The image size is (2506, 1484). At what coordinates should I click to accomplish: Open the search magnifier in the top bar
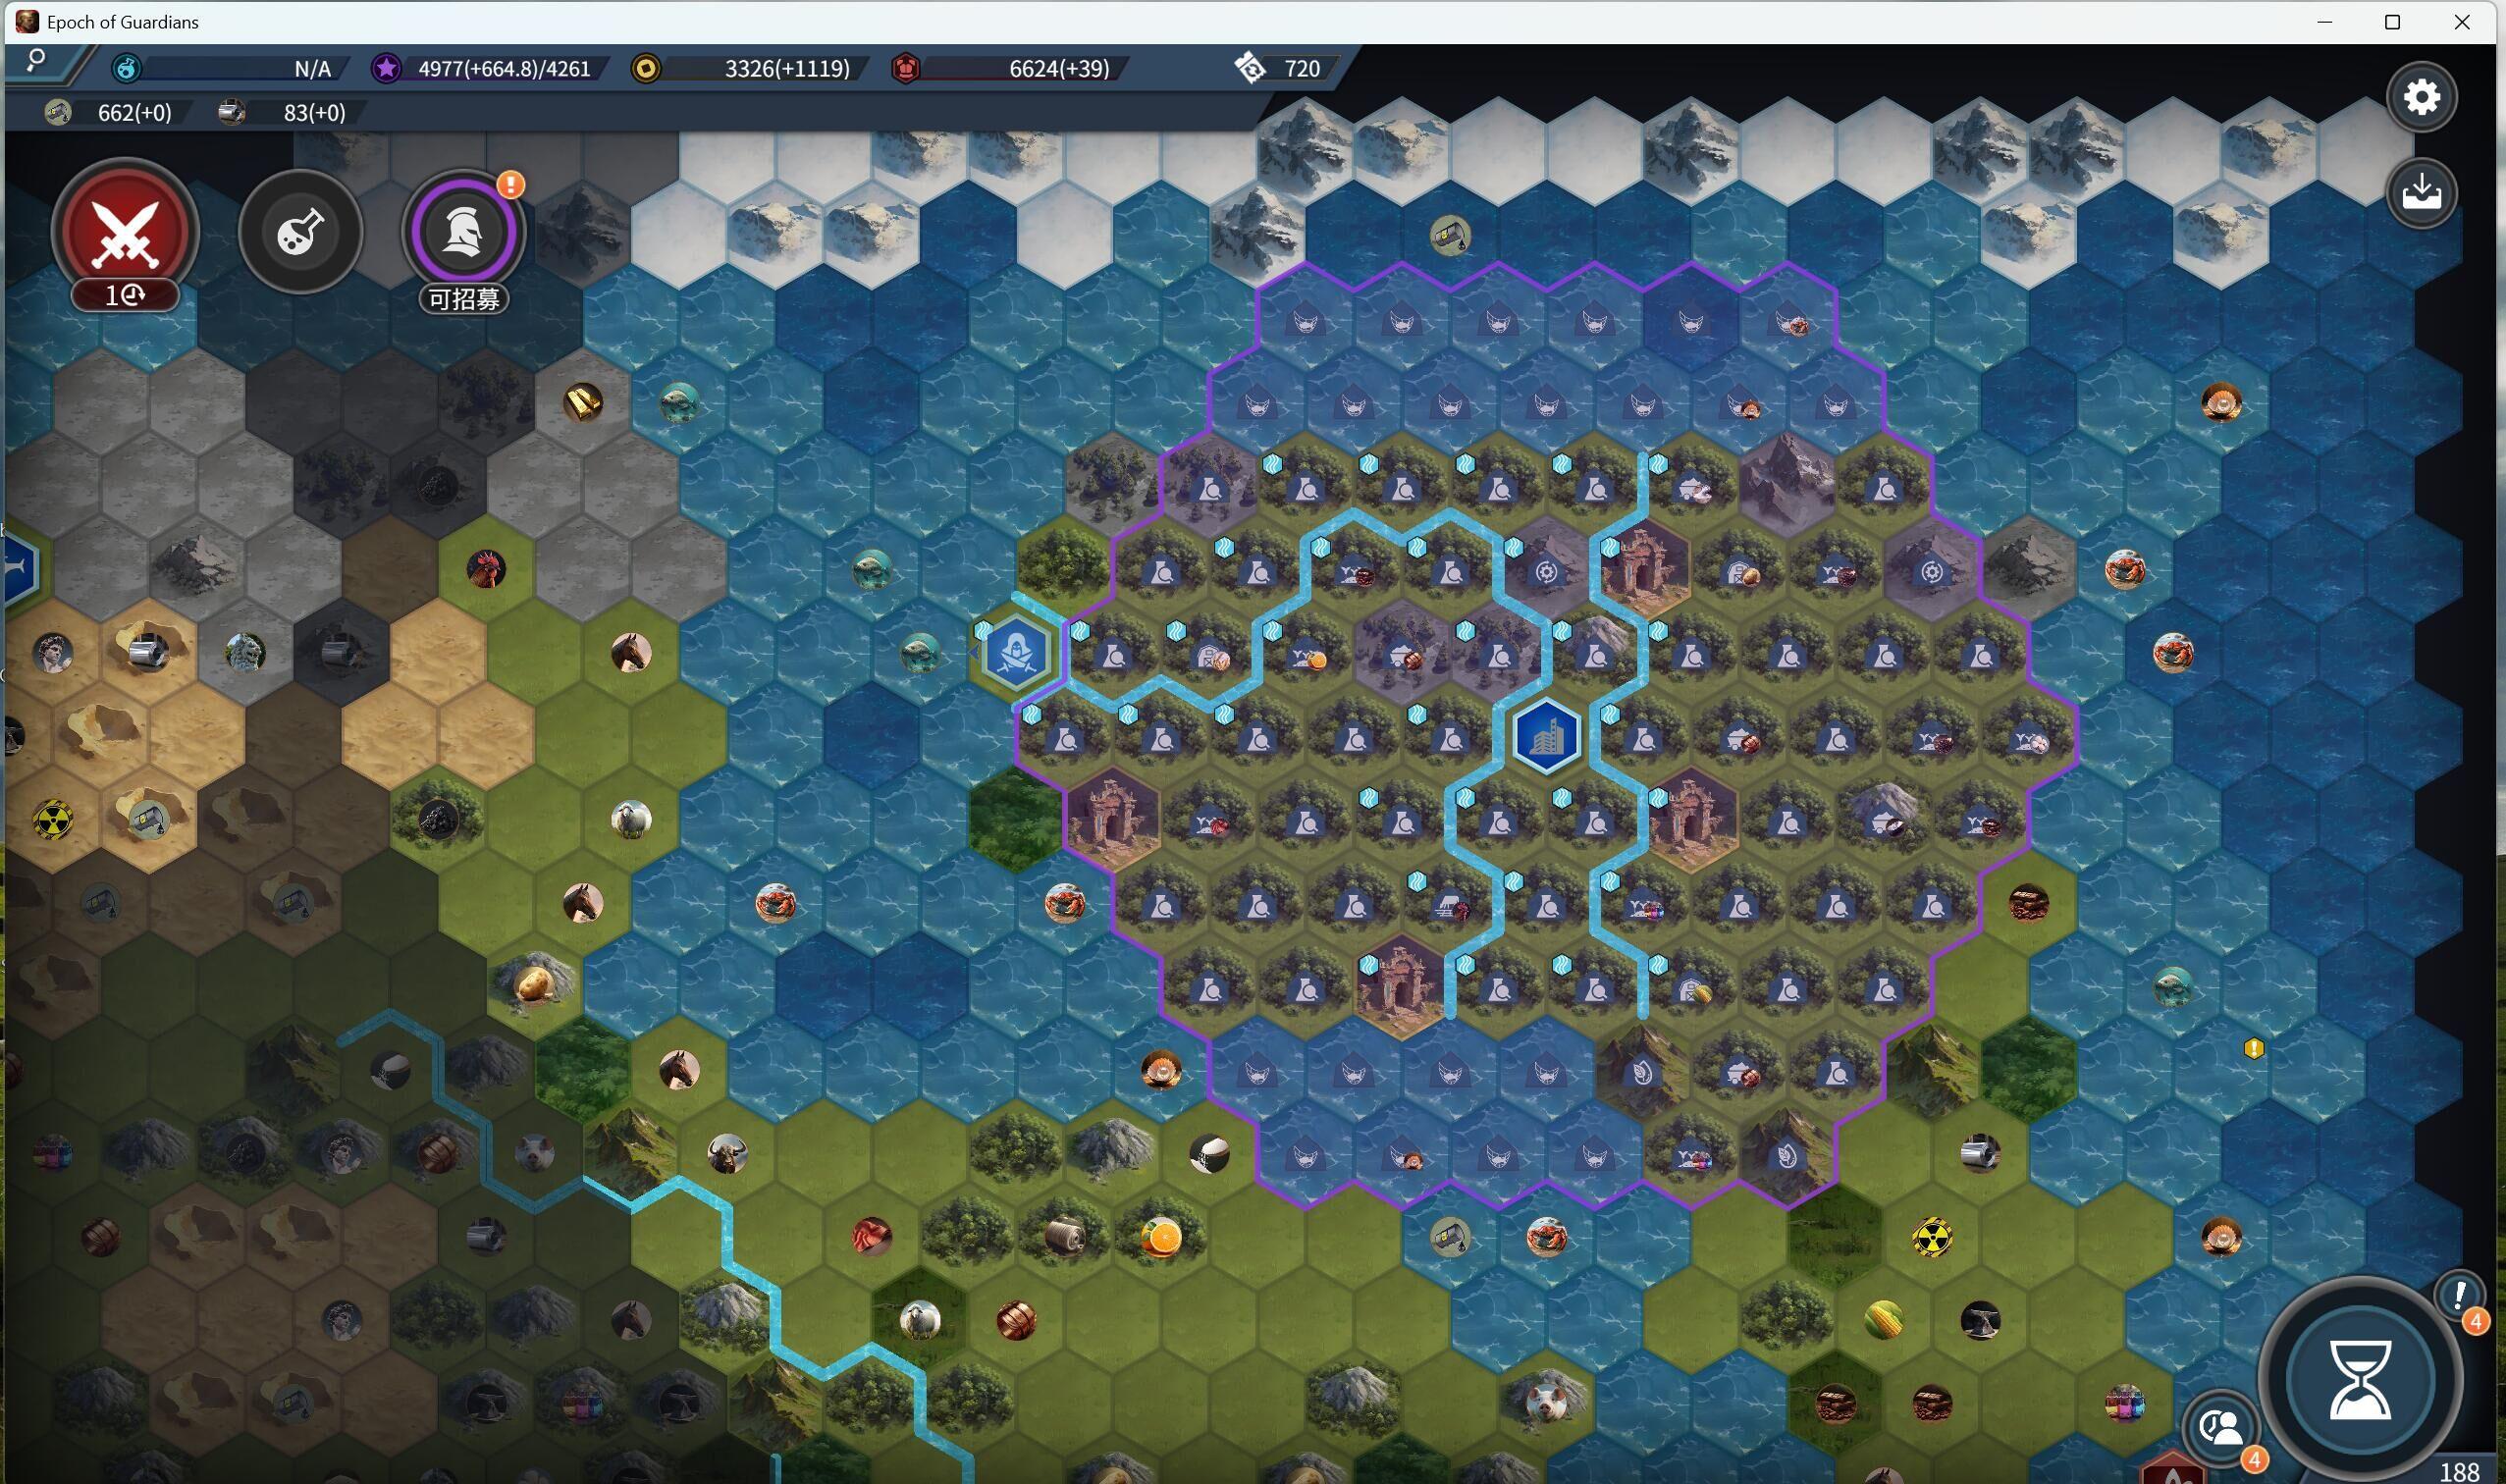(x=36, y=60)
